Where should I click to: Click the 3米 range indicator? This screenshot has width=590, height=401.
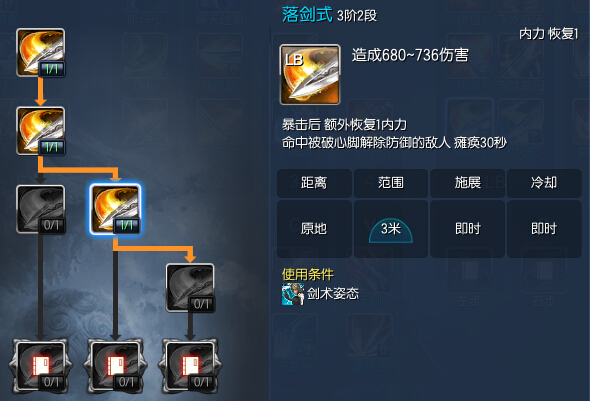(x=391, y=230)
